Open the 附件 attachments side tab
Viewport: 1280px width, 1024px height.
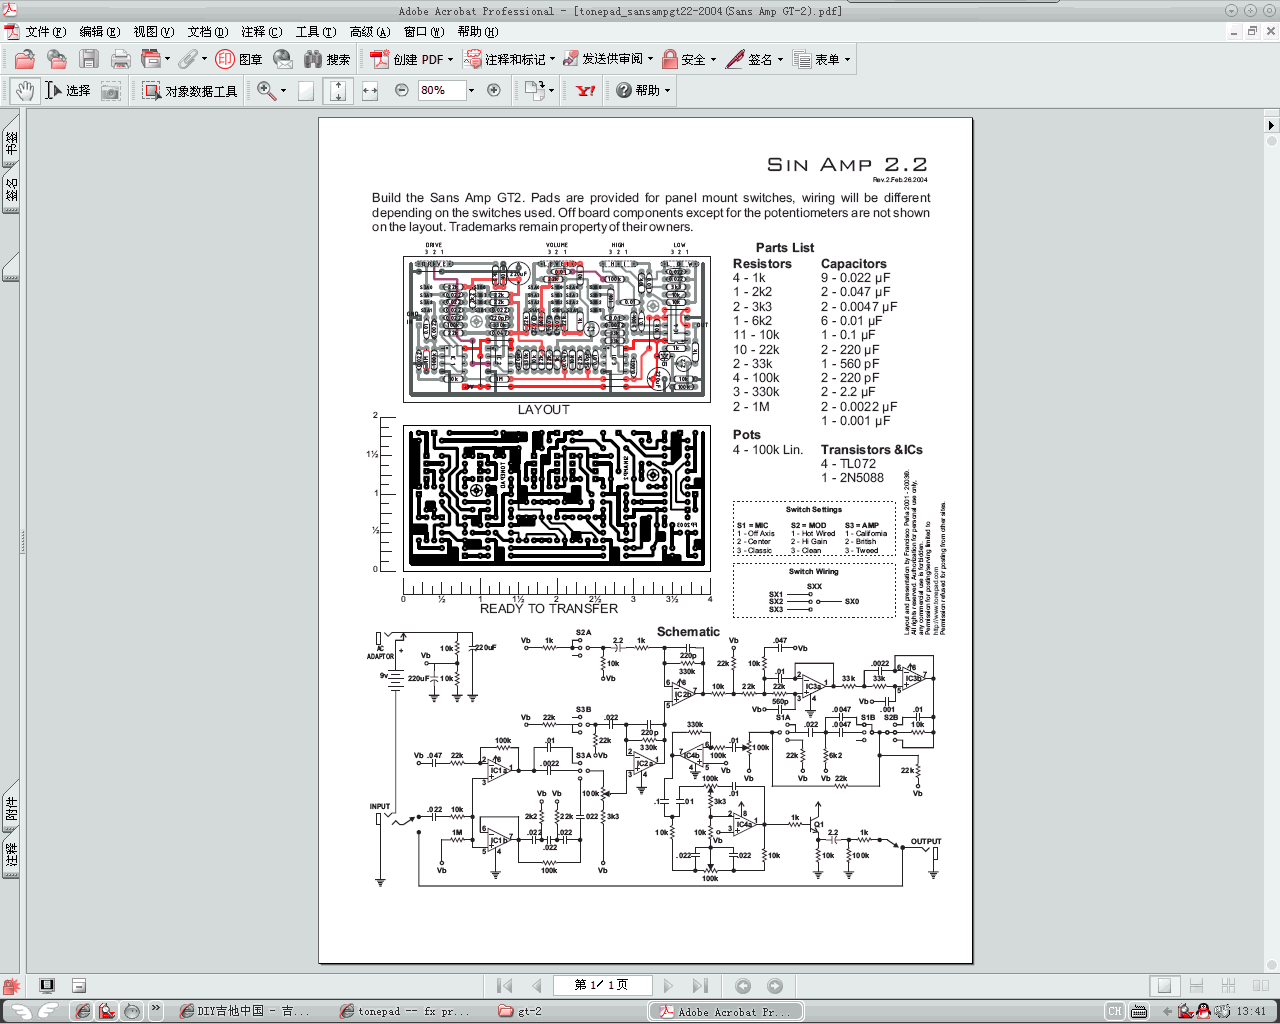pyautogui.click(x=11, y=808)
